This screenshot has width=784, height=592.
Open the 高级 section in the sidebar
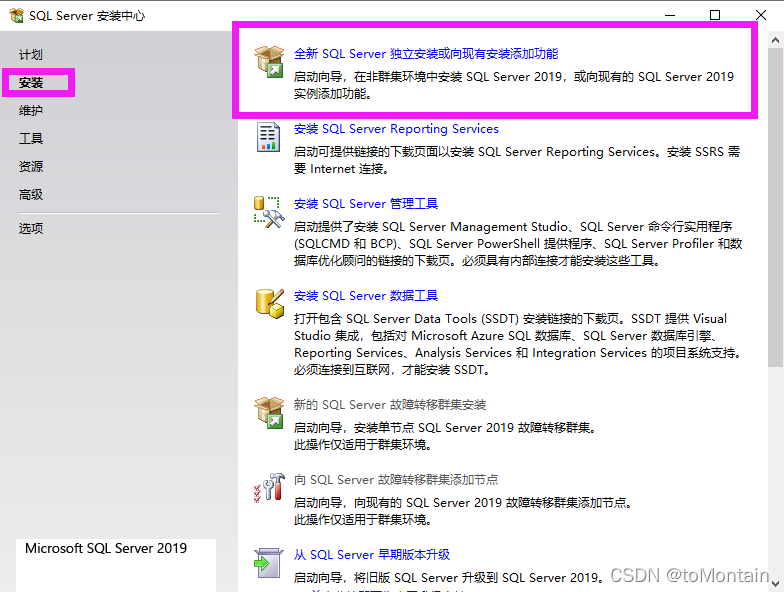pyautogui.click(x=31, y=194)
